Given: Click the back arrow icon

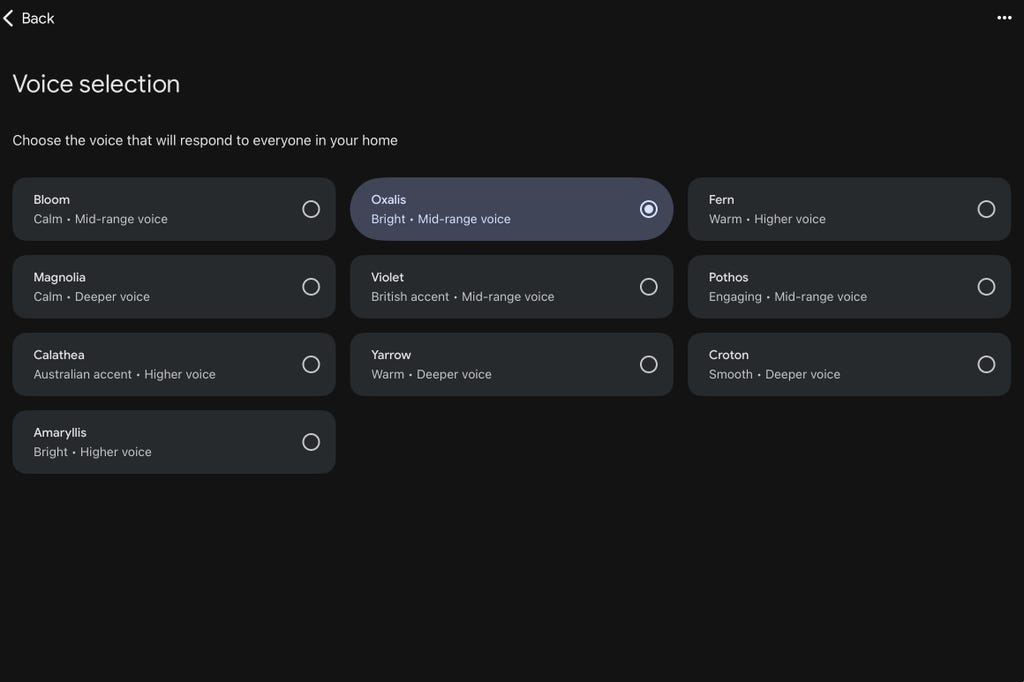Looking at the screenshot, I should coord(9,18).
